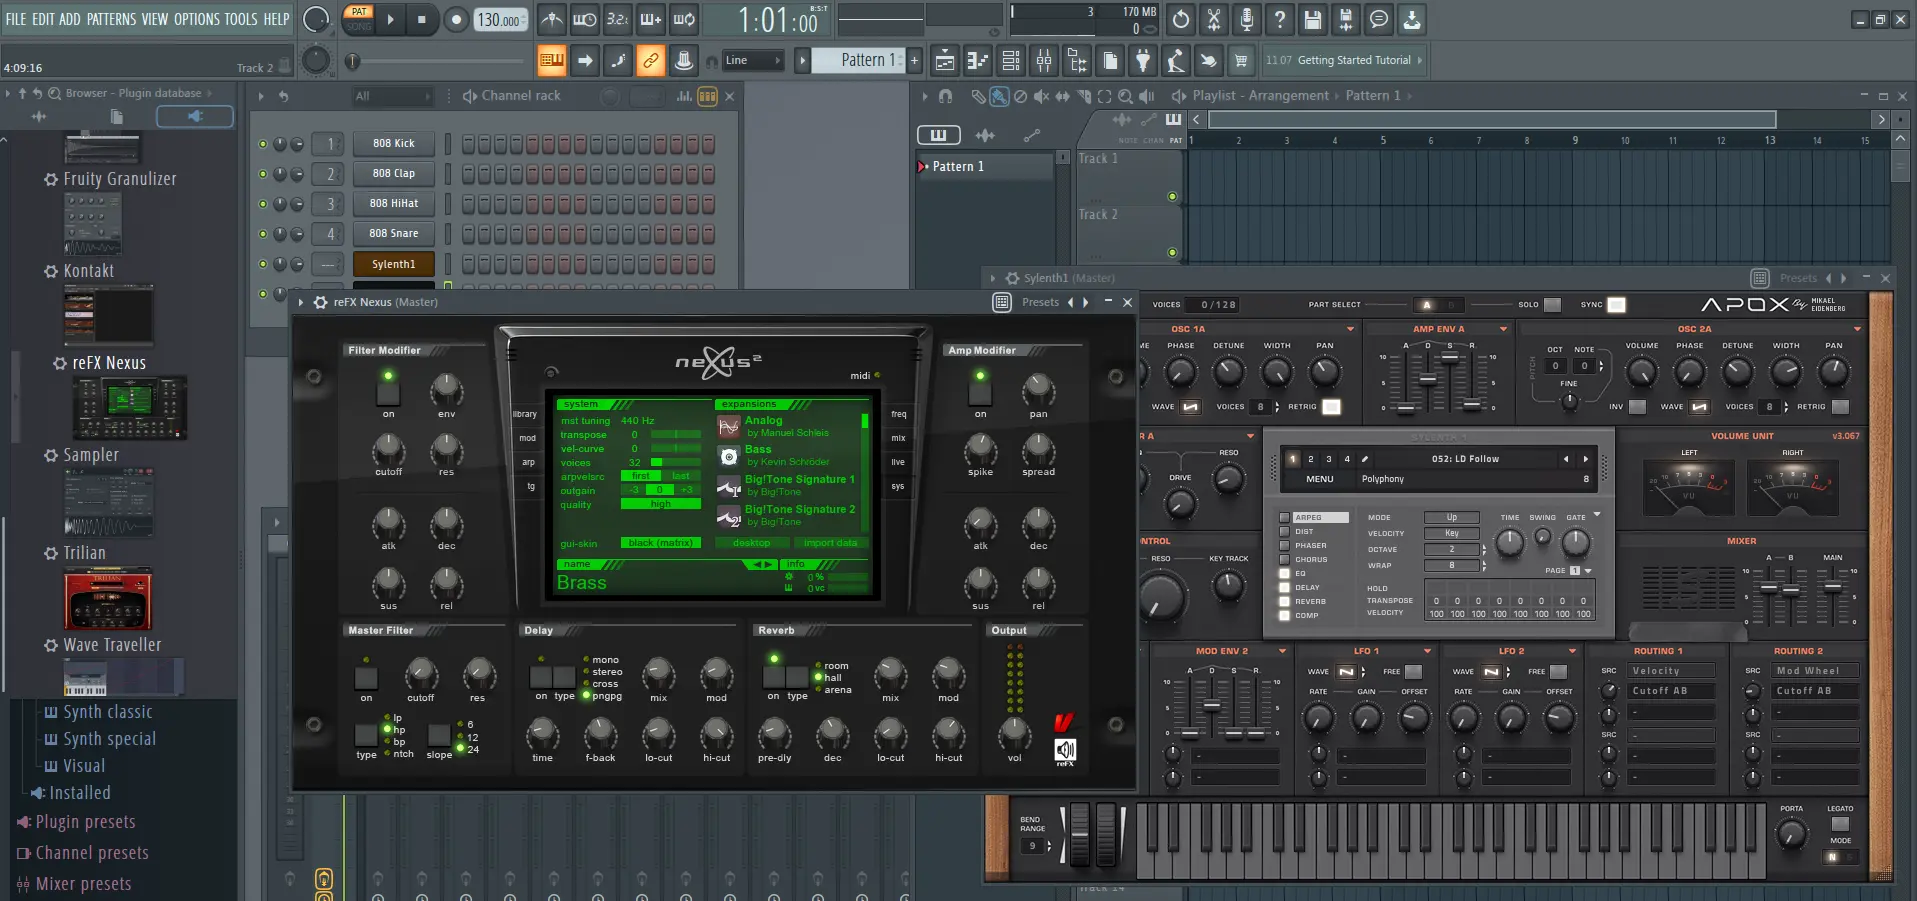Toggle PAT/SONG mode switch
This screenshot has width=1917, height=901.
(x=358, y=19)
